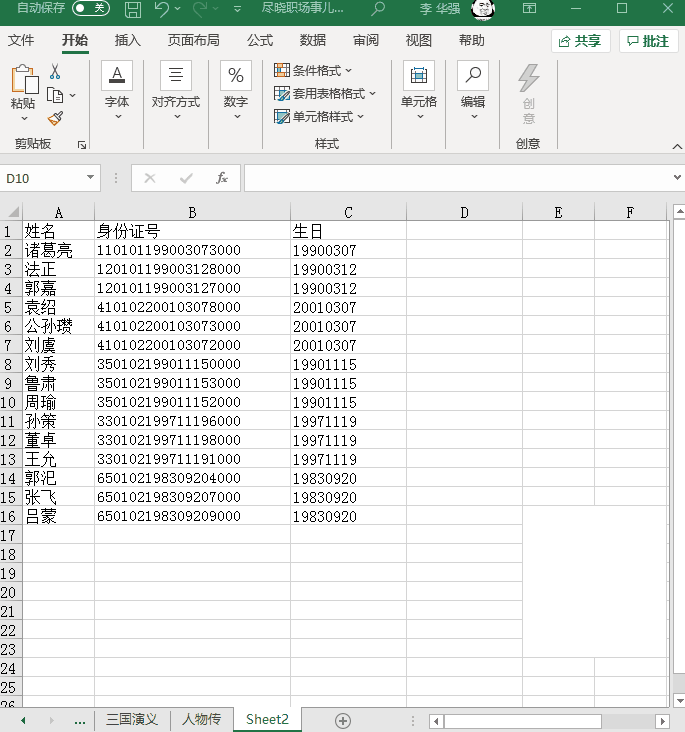This screenshot has width=685, height=732.
Task: Click the user profile avatar
Action: click(483, 9)
